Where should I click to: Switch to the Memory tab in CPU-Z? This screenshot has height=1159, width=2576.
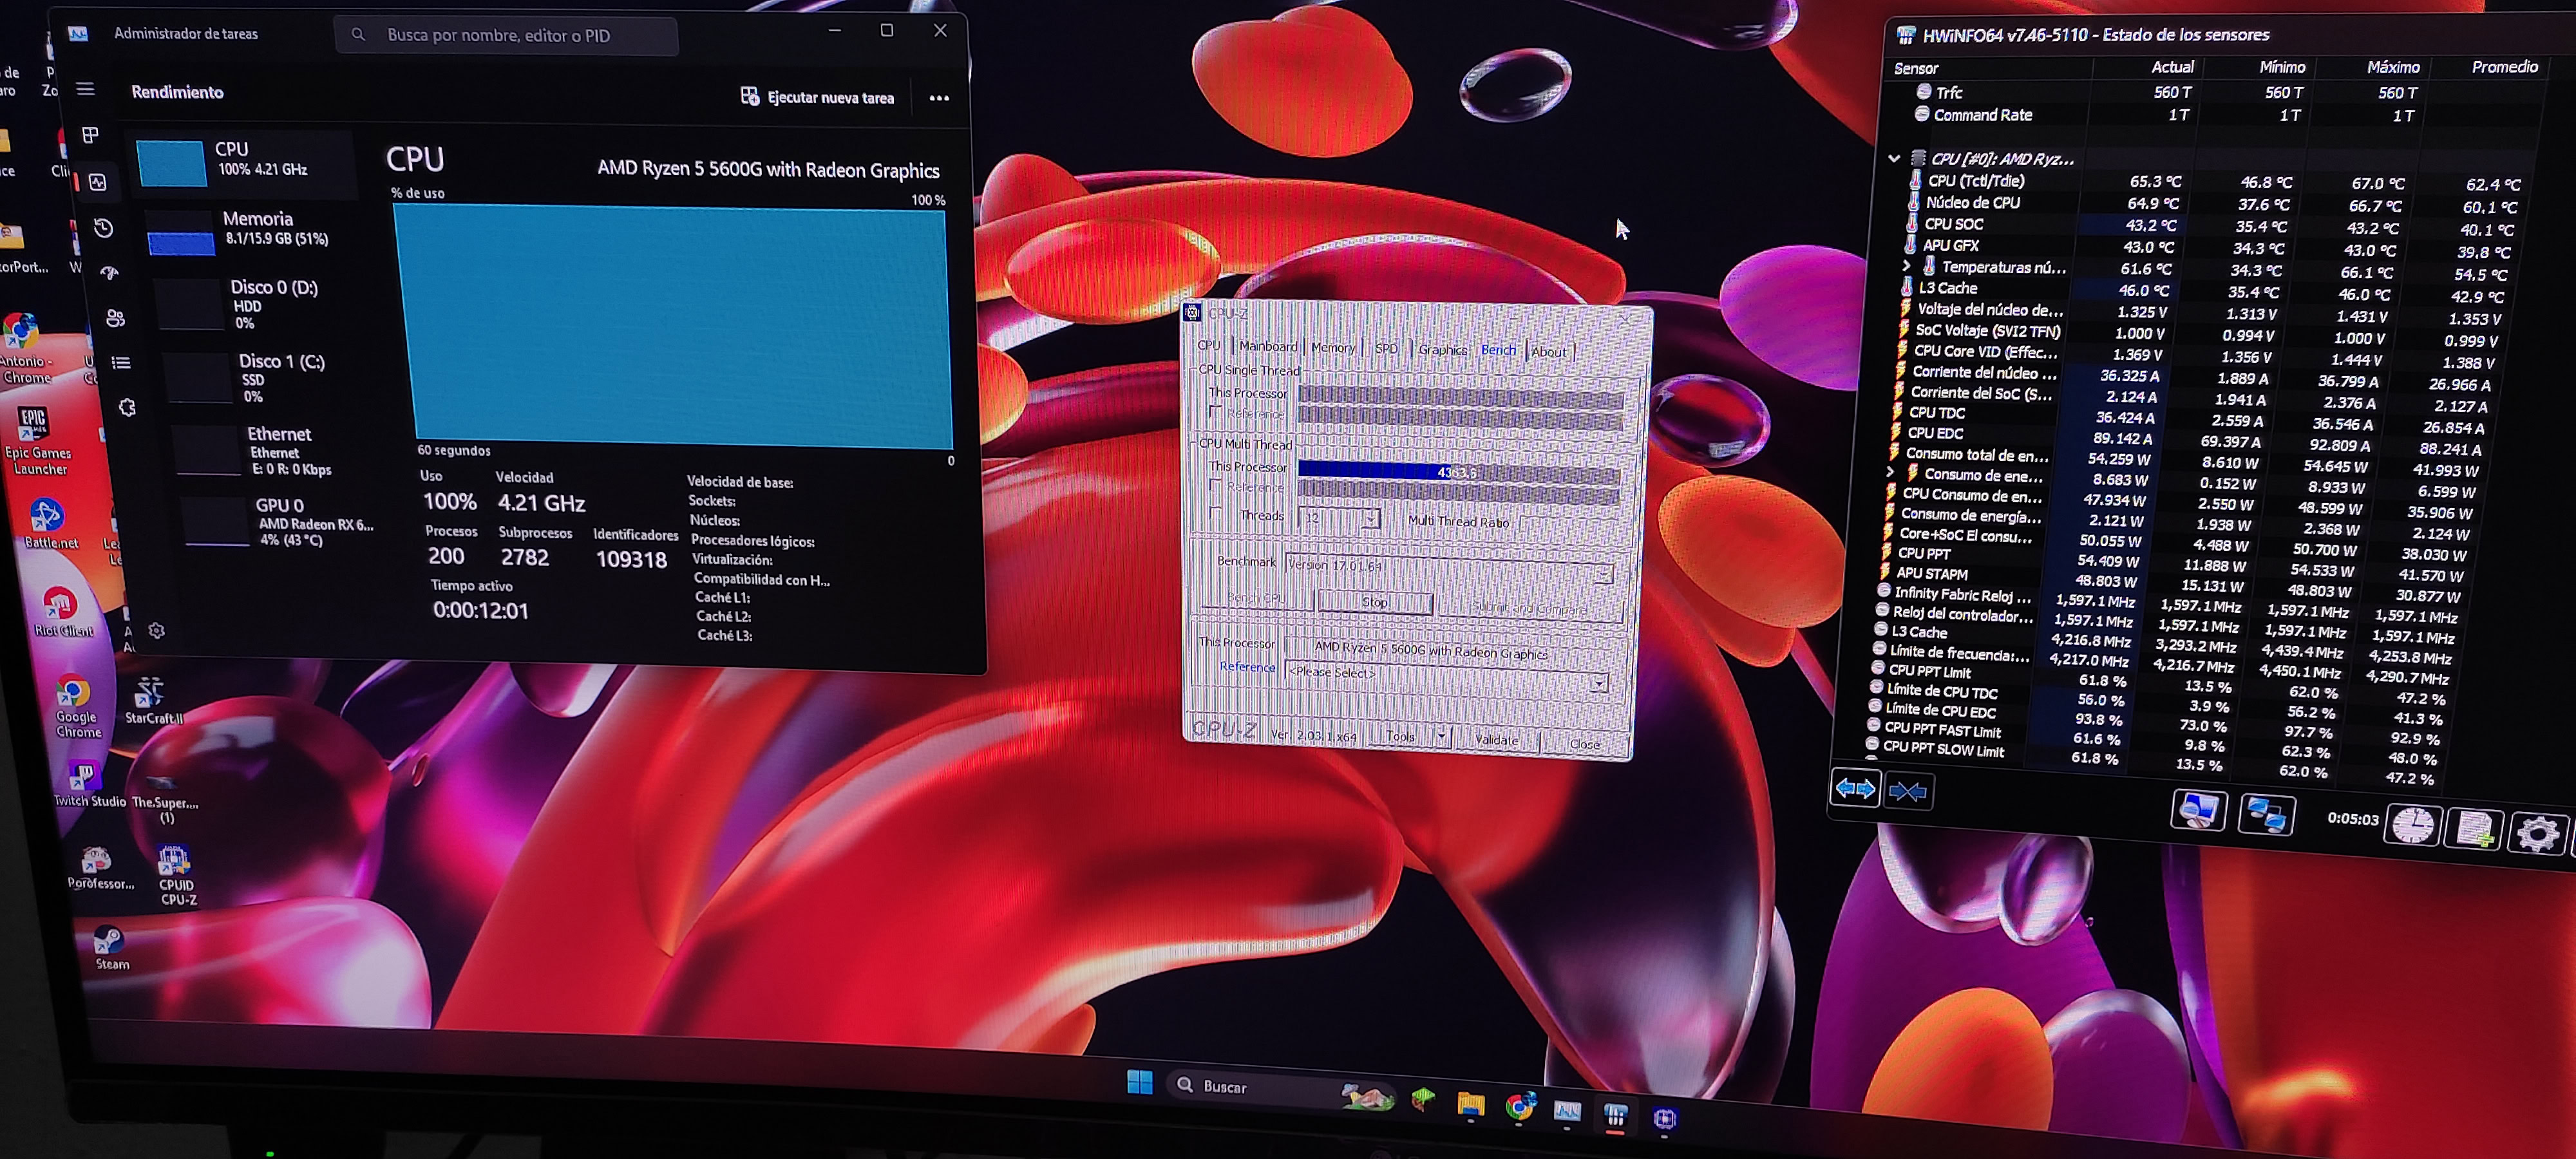point(1333,347)
